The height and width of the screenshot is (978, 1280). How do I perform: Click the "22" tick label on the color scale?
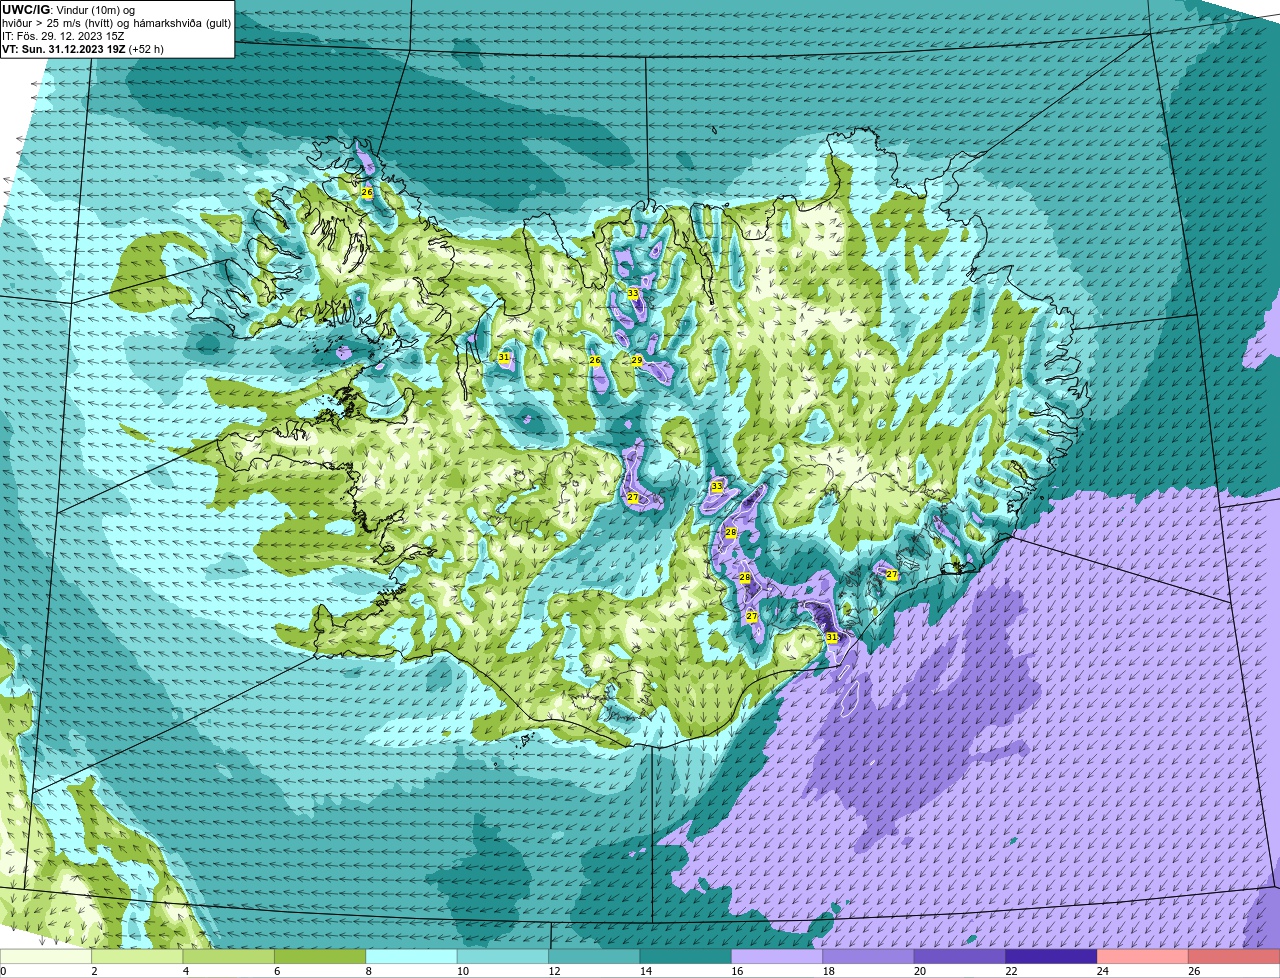pos(1011,971)
